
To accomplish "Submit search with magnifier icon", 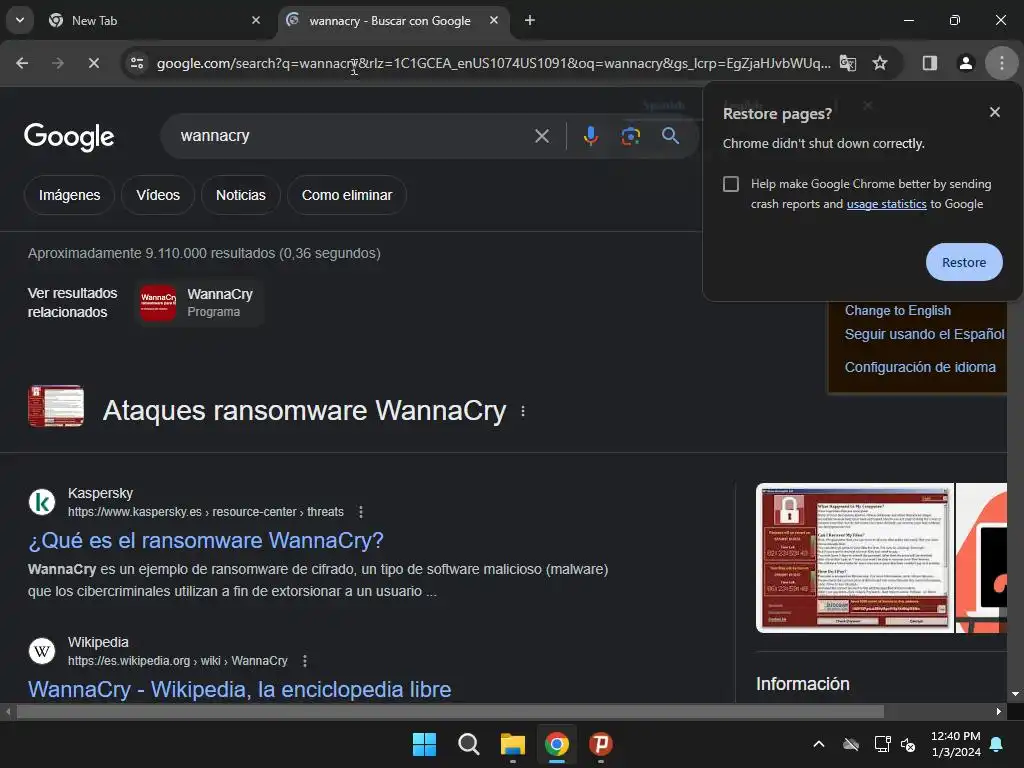I will tap(670, 136).
